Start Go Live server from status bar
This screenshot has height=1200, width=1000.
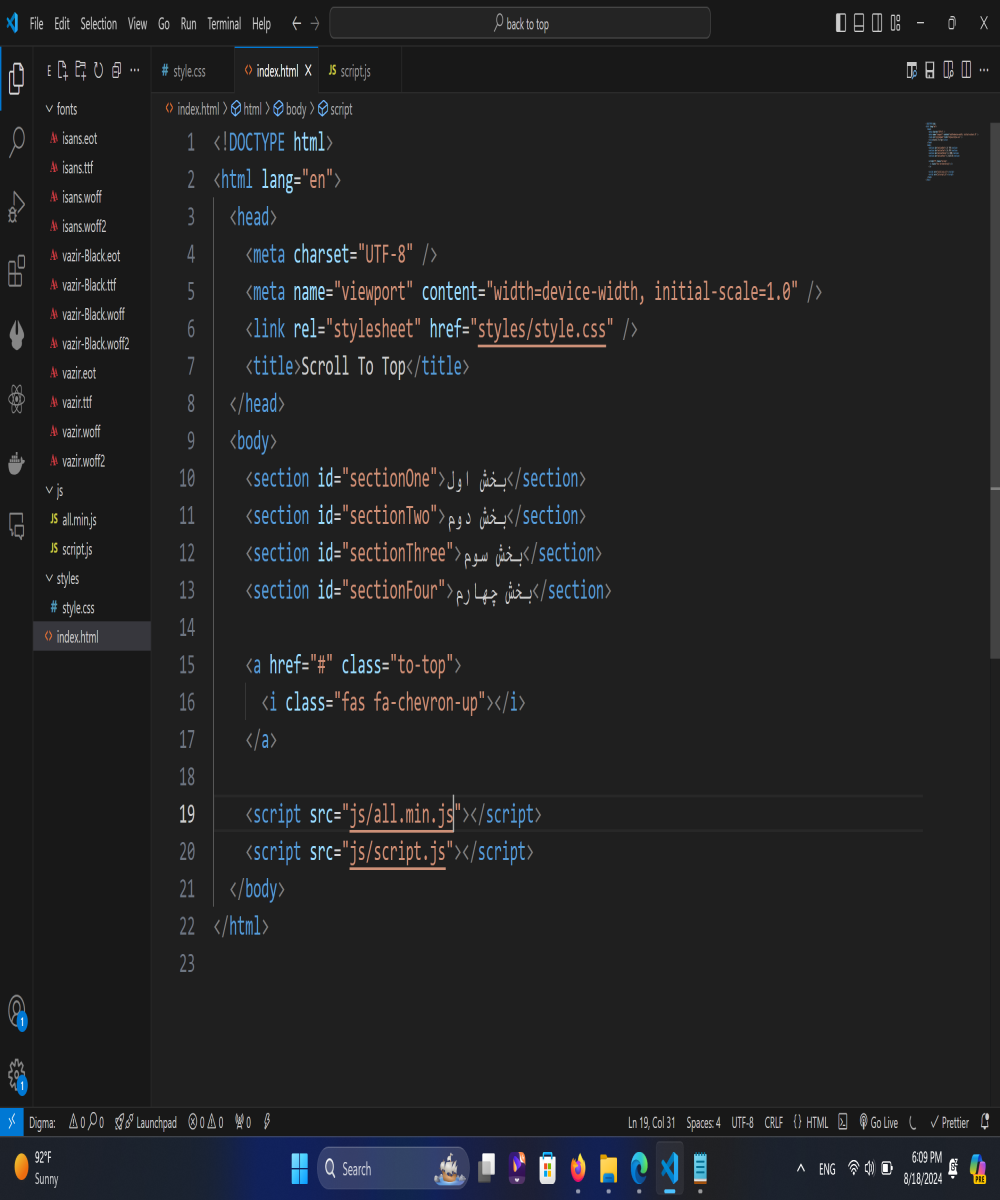coord(878,1123)
